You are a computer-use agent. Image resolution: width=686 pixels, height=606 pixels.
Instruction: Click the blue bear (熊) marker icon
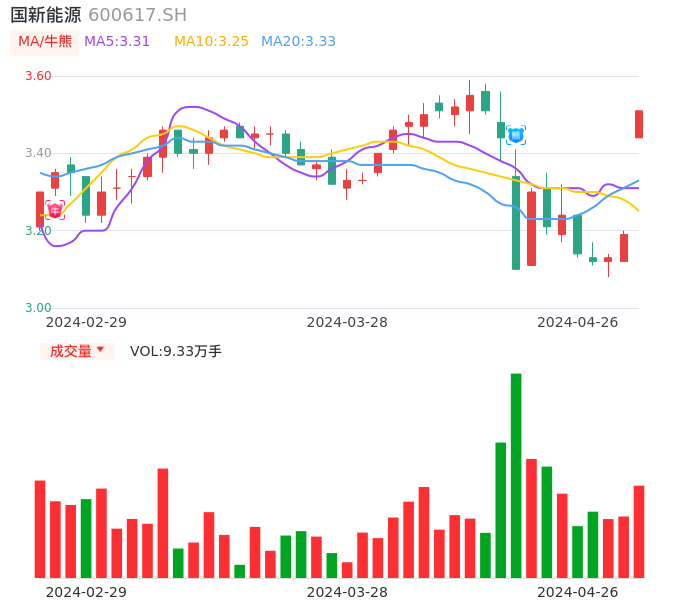pyautogui.click(x=516, y=135)
